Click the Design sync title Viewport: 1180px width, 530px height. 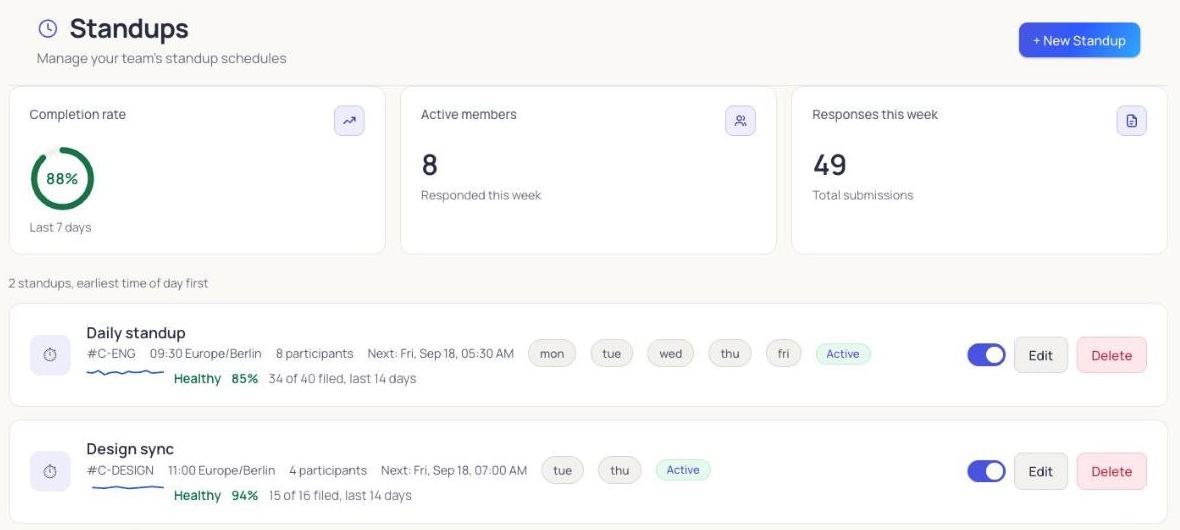click(x=130, y=449)
